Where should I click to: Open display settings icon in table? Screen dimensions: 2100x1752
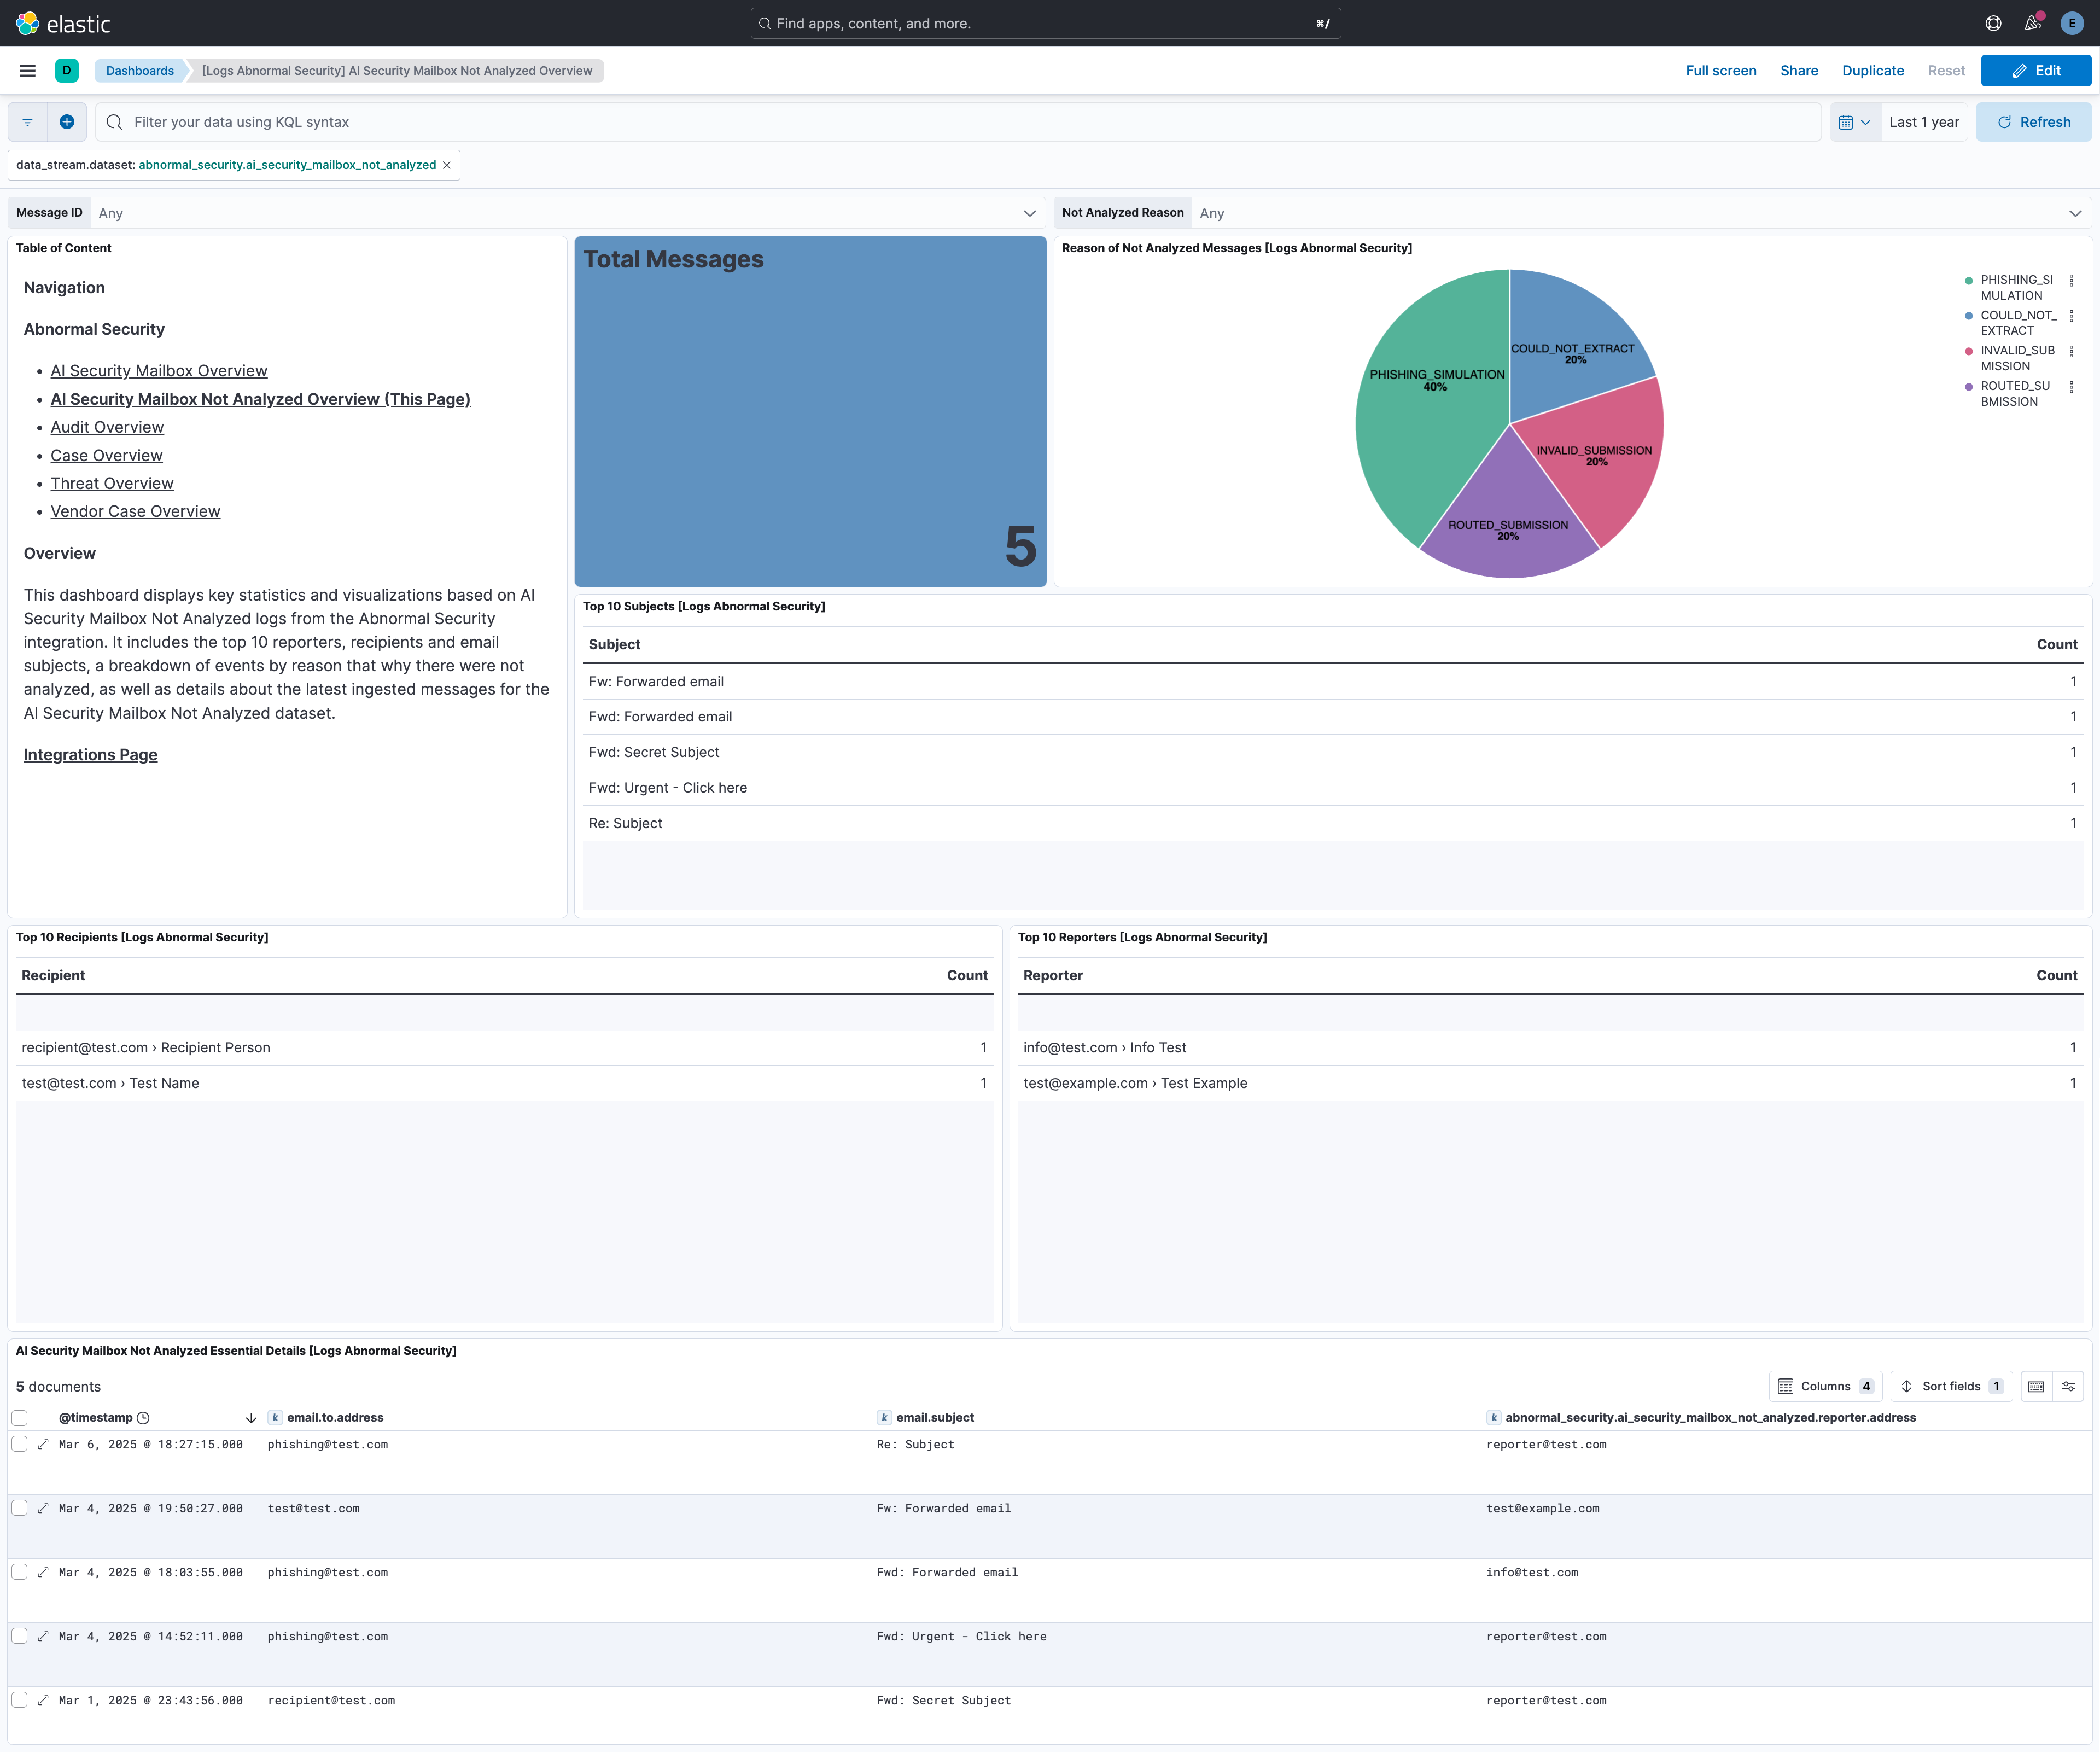tap(2068, 1386)
